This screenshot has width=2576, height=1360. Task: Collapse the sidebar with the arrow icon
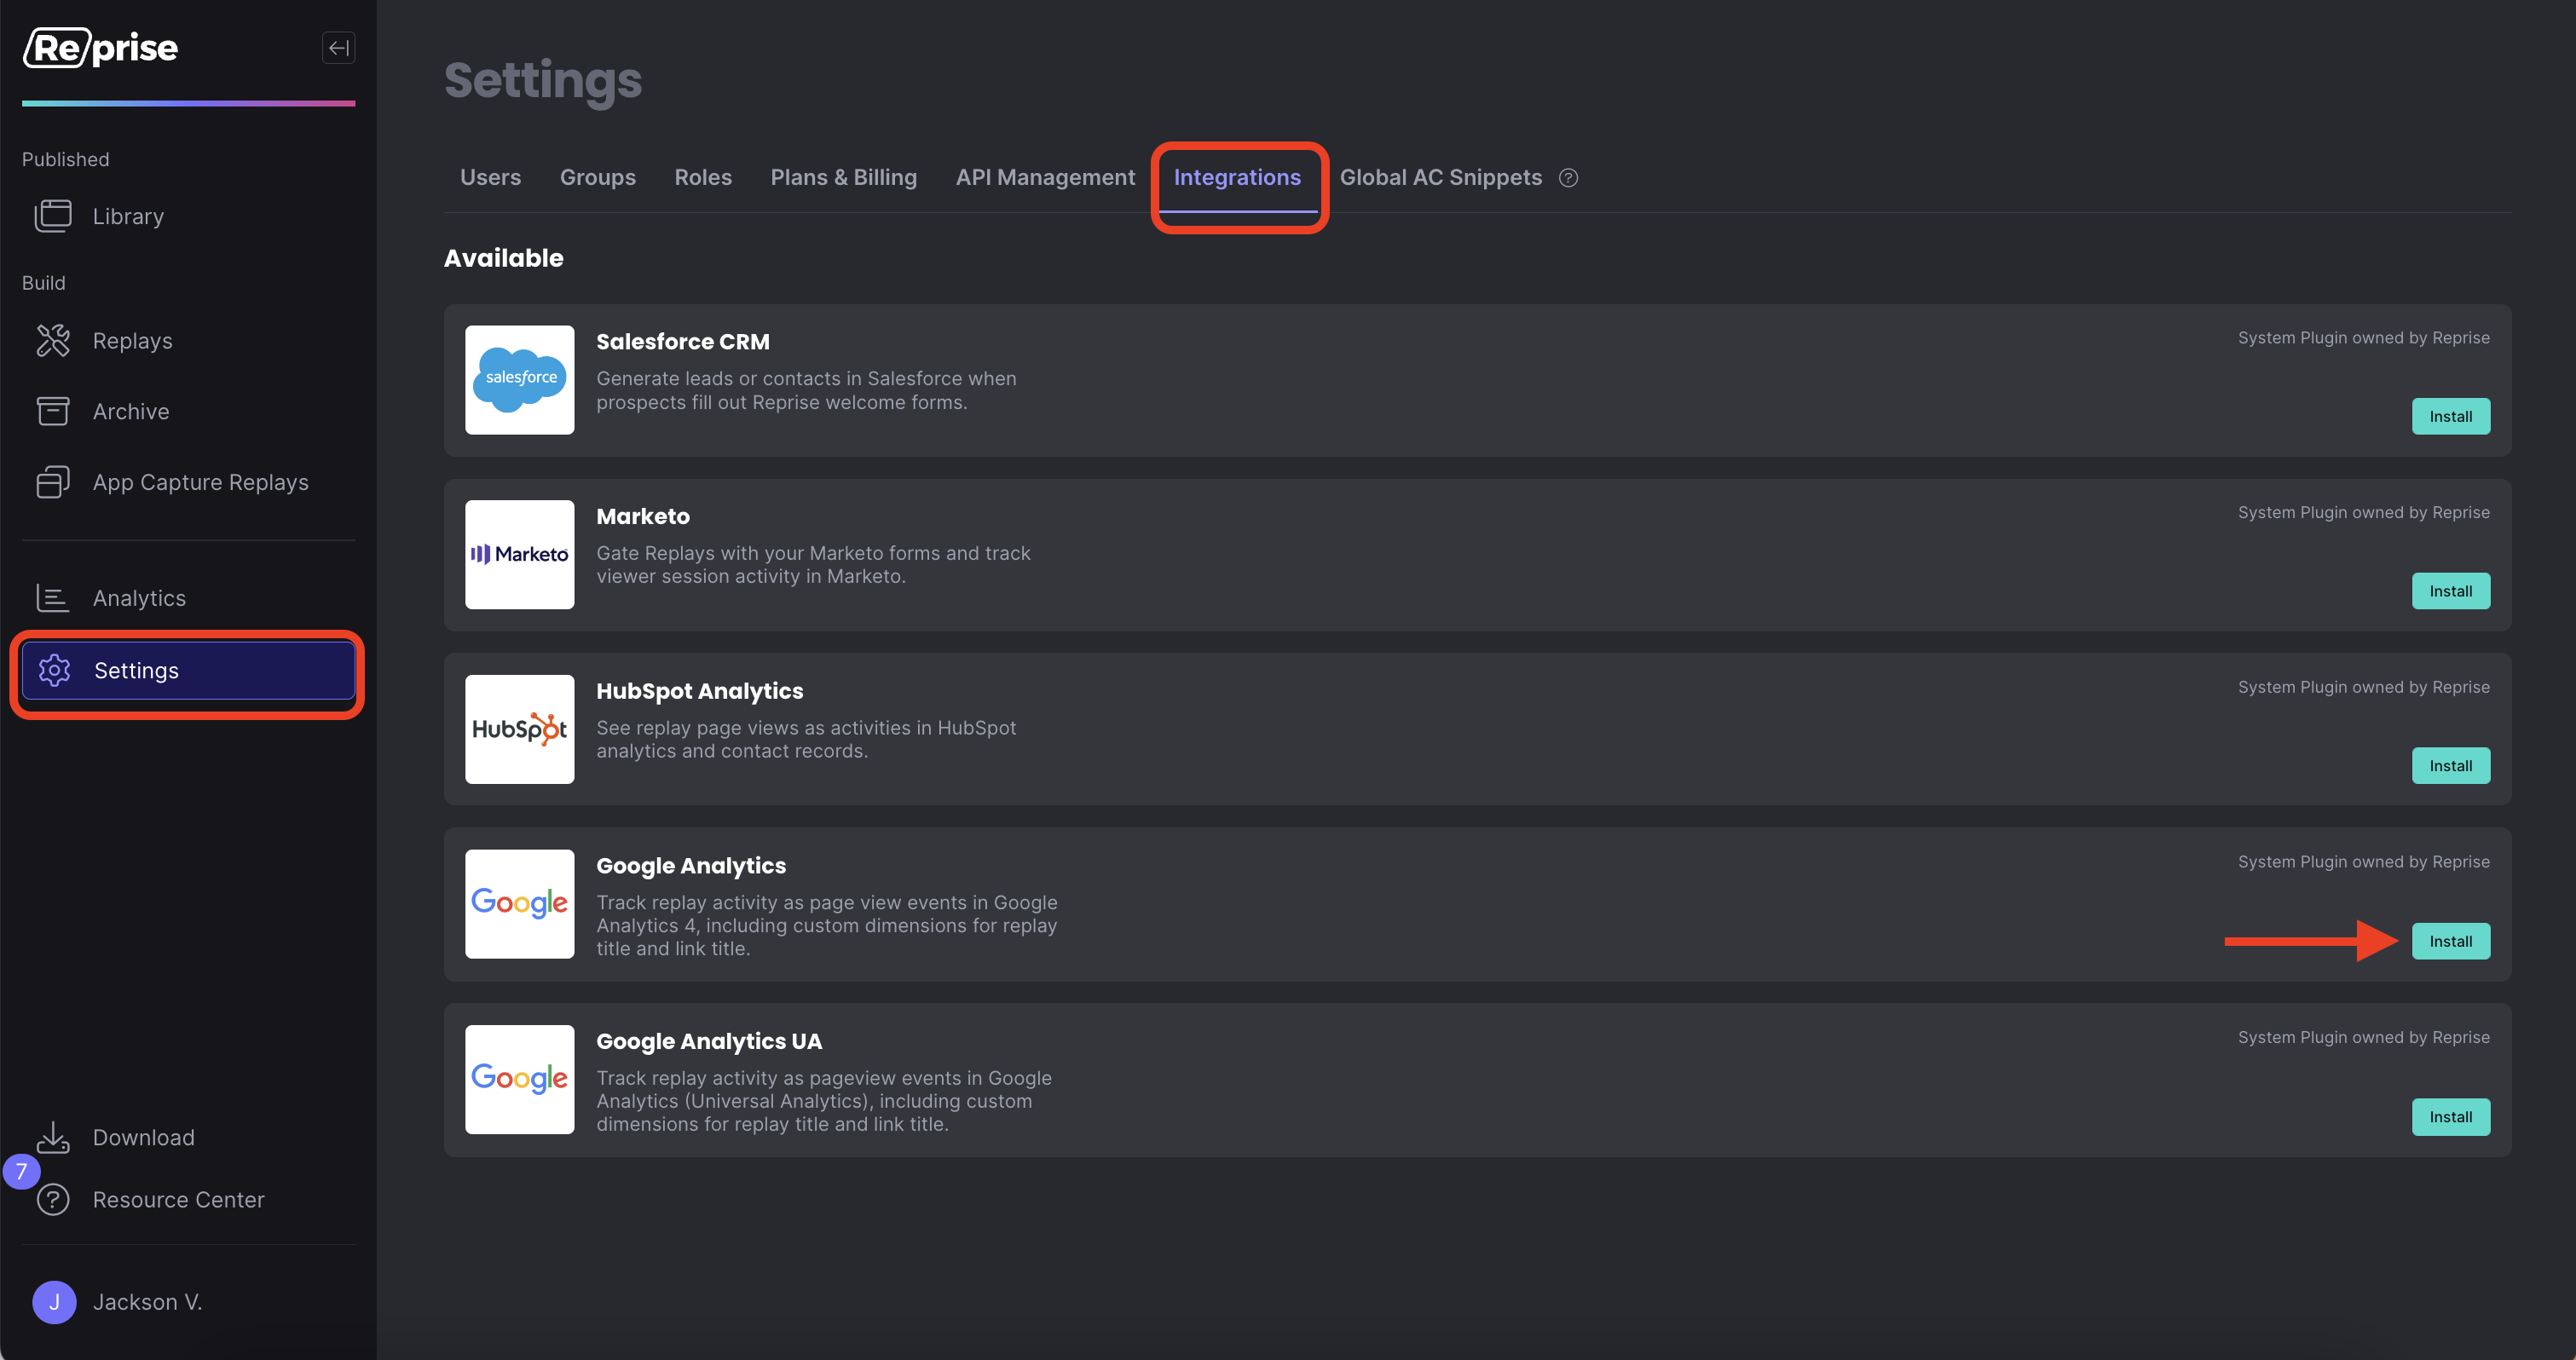(x=338, y=47)
